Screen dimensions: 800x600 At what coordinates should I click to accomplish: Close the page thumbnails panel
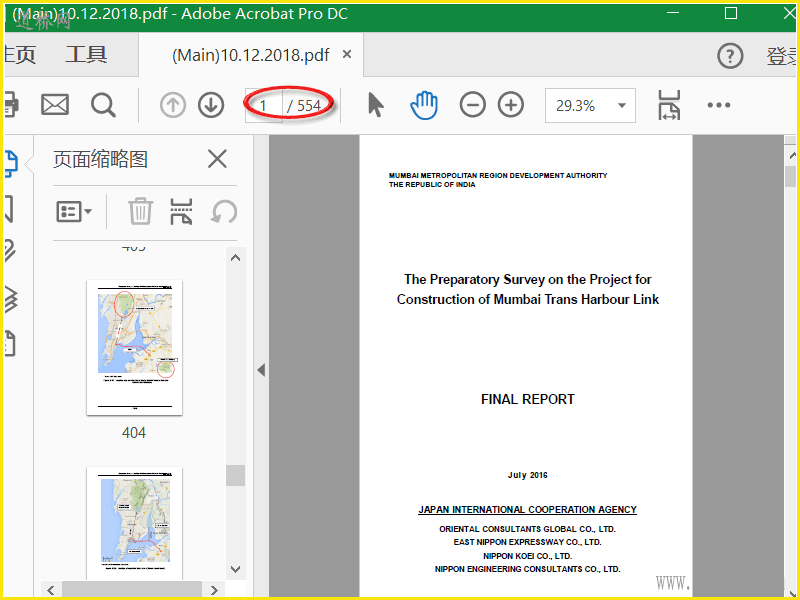point(217,159)
